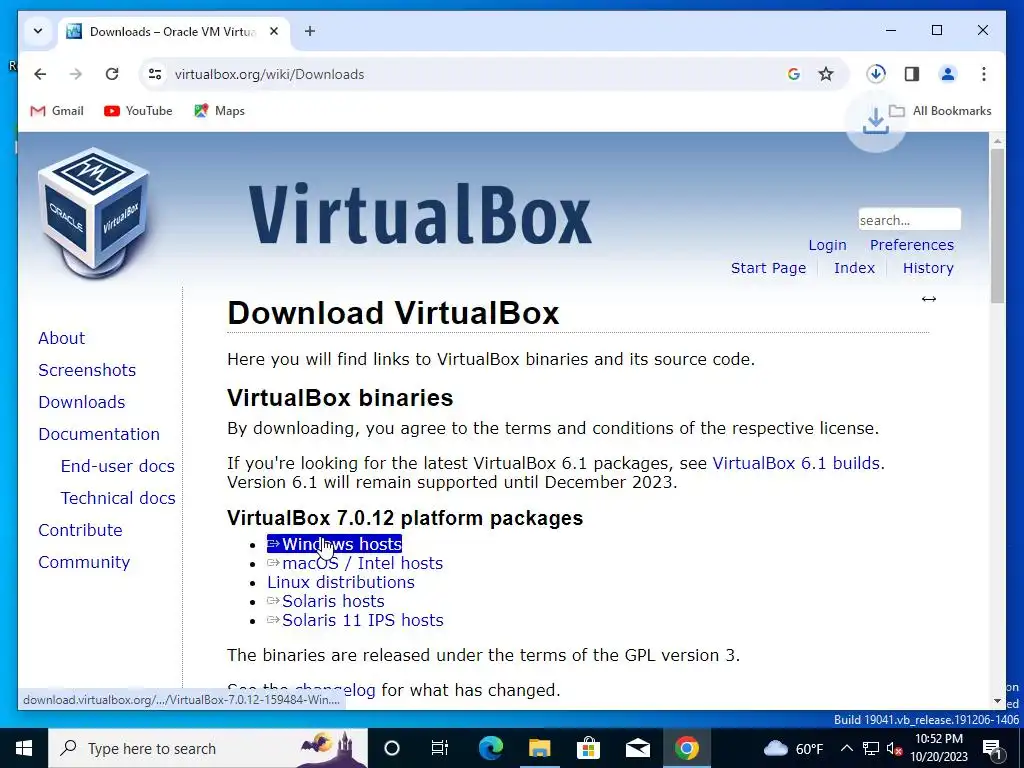Expand the tab search dropdown arrow
The height and width of the screenshot is (768, 1024).
click(38, 31)
